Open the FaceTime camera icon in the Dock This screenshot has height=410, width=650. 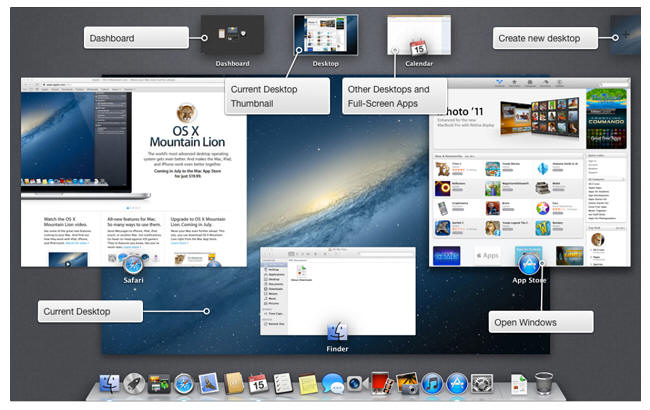pos(357,383)
